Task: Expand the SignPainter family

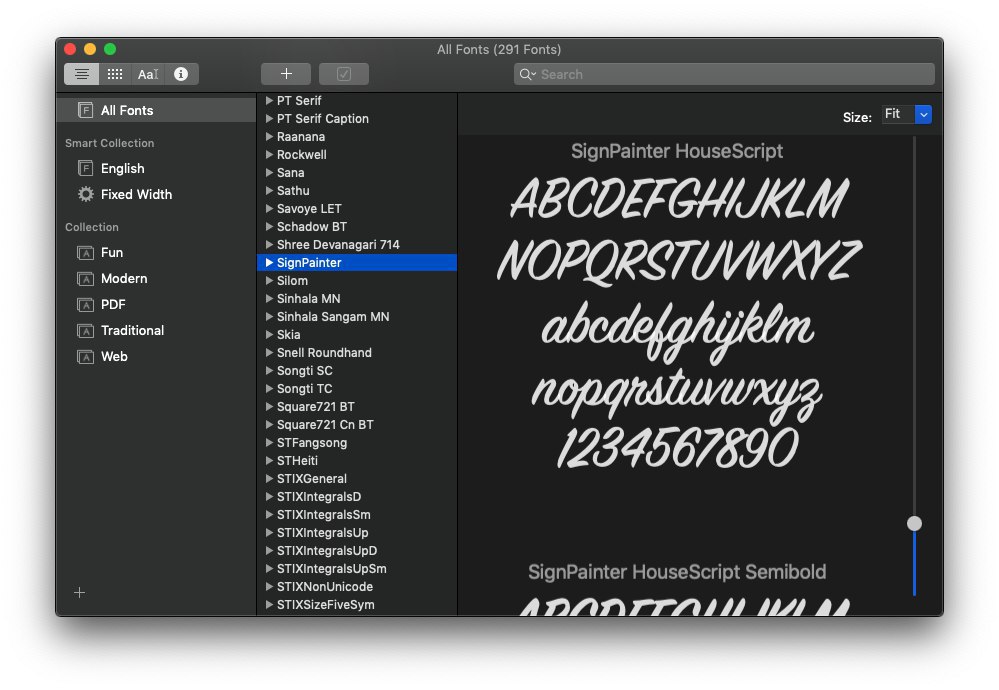Action: [x=270, y=262]
